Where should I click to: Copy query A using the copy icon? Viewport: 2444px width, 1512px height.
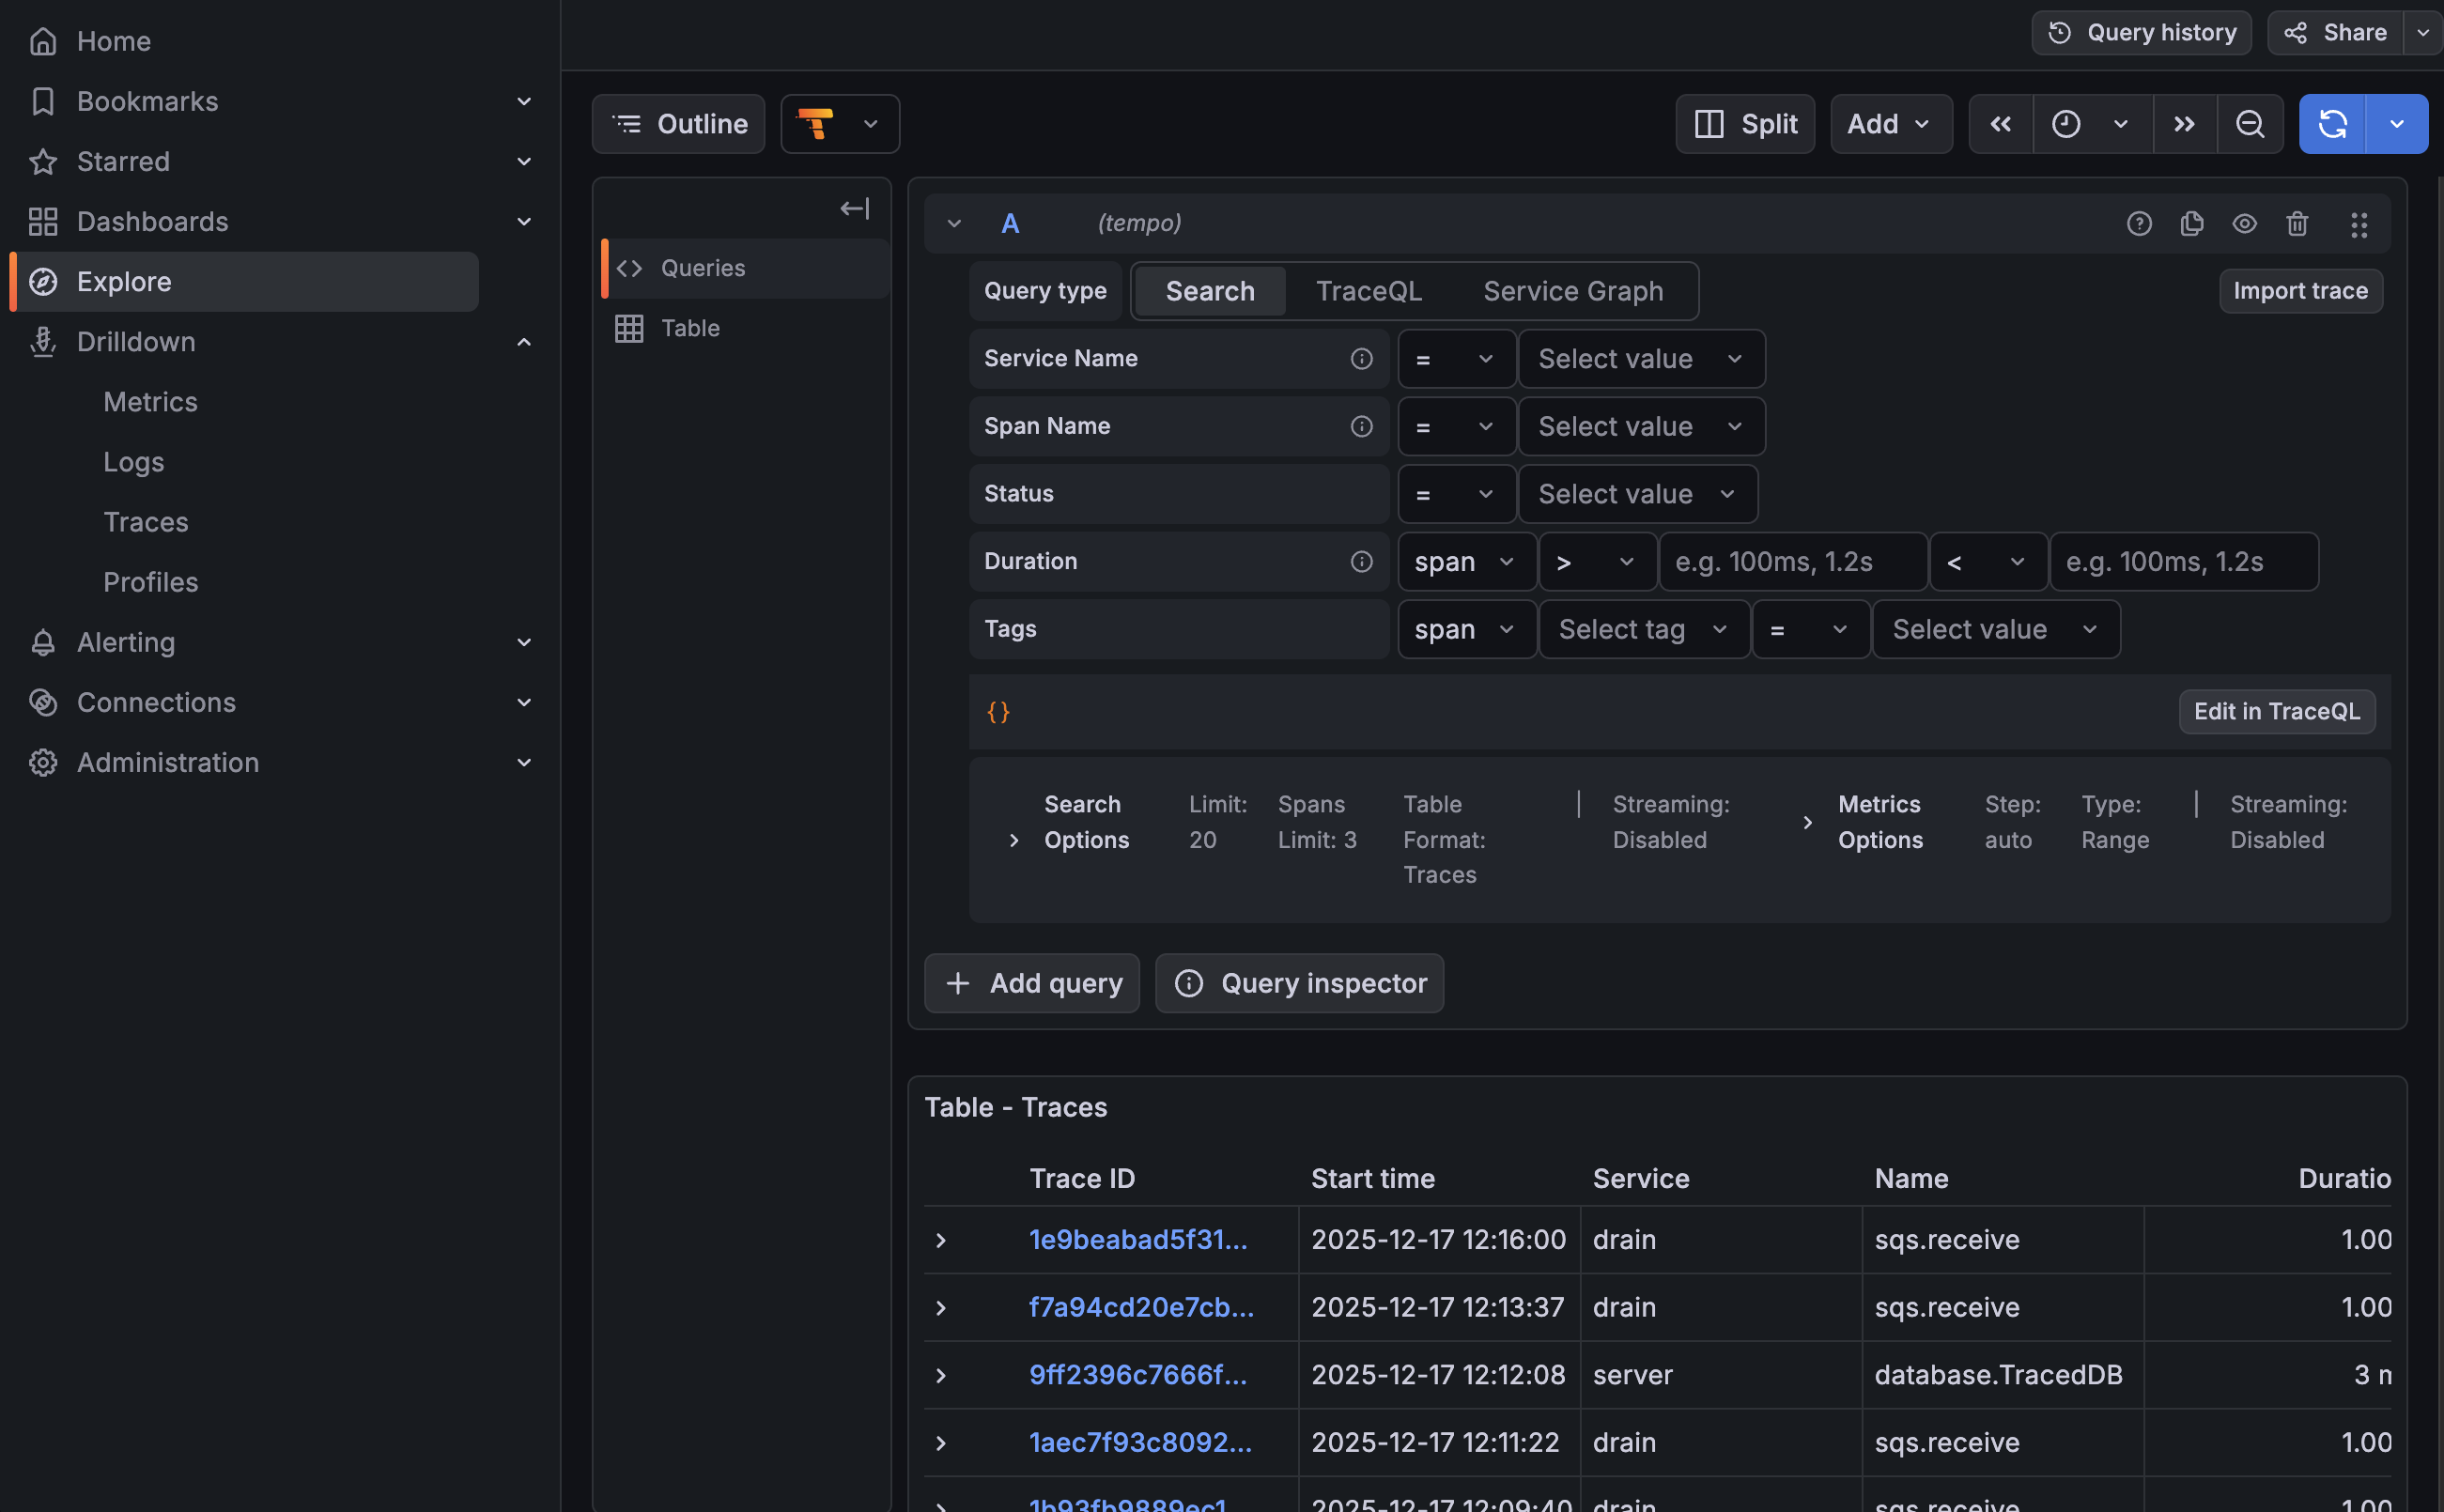pyautogui.click(x=2192, y=224)
